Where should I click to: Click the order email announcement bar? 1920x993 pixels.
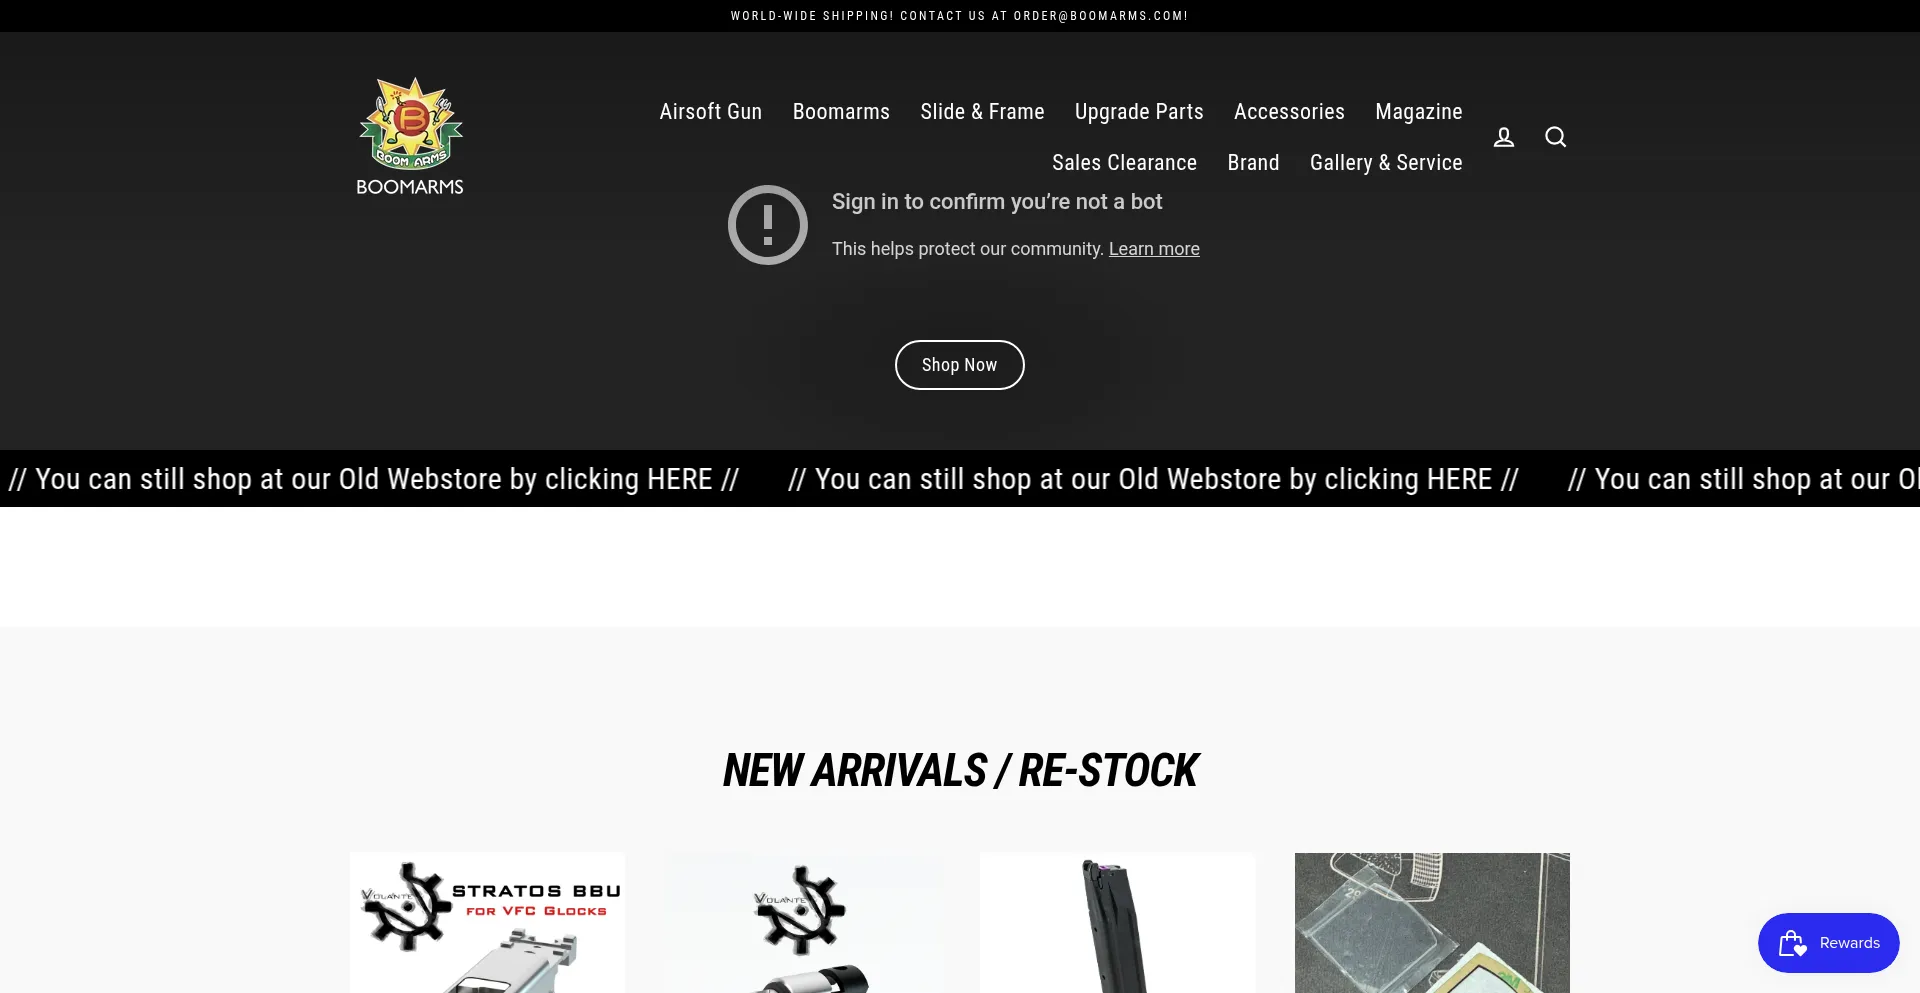[x=960, y=16]
